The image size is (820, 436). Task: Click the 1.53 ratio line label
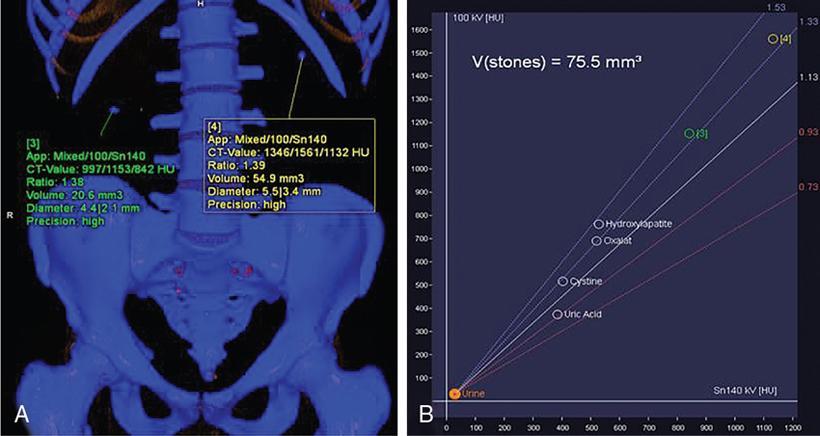coord(773,6)
